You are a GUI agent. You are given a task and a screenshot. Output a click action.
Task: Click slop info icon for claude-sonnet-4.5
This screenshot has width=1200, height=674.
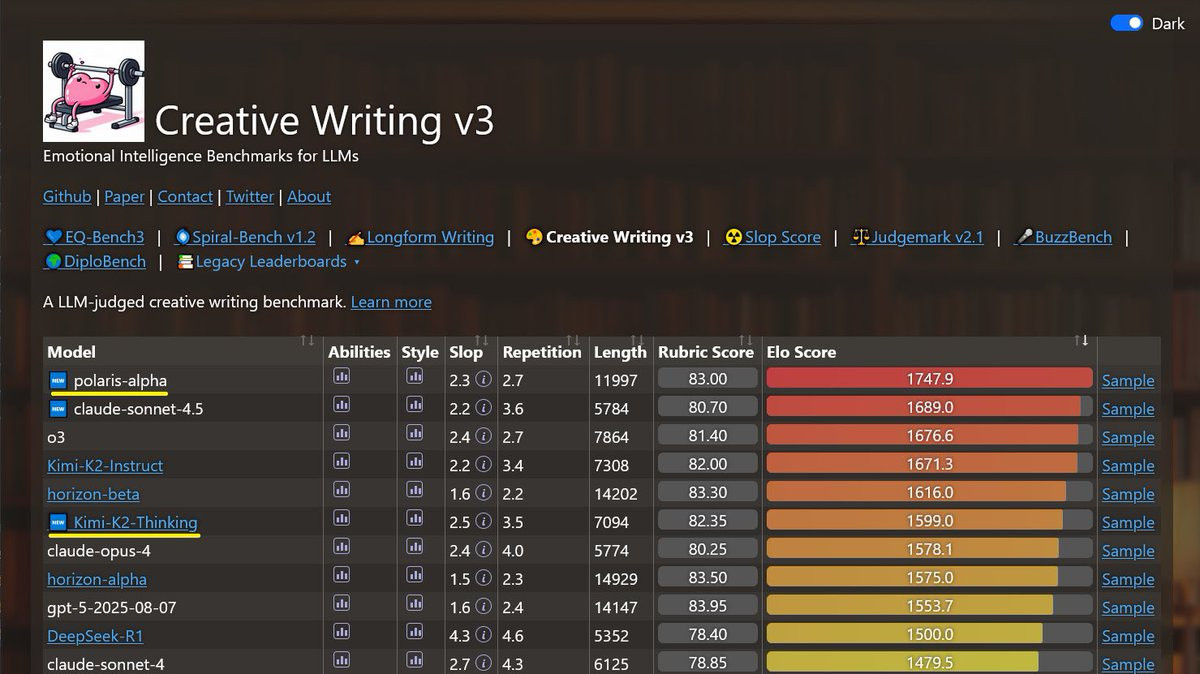(483, 408)
